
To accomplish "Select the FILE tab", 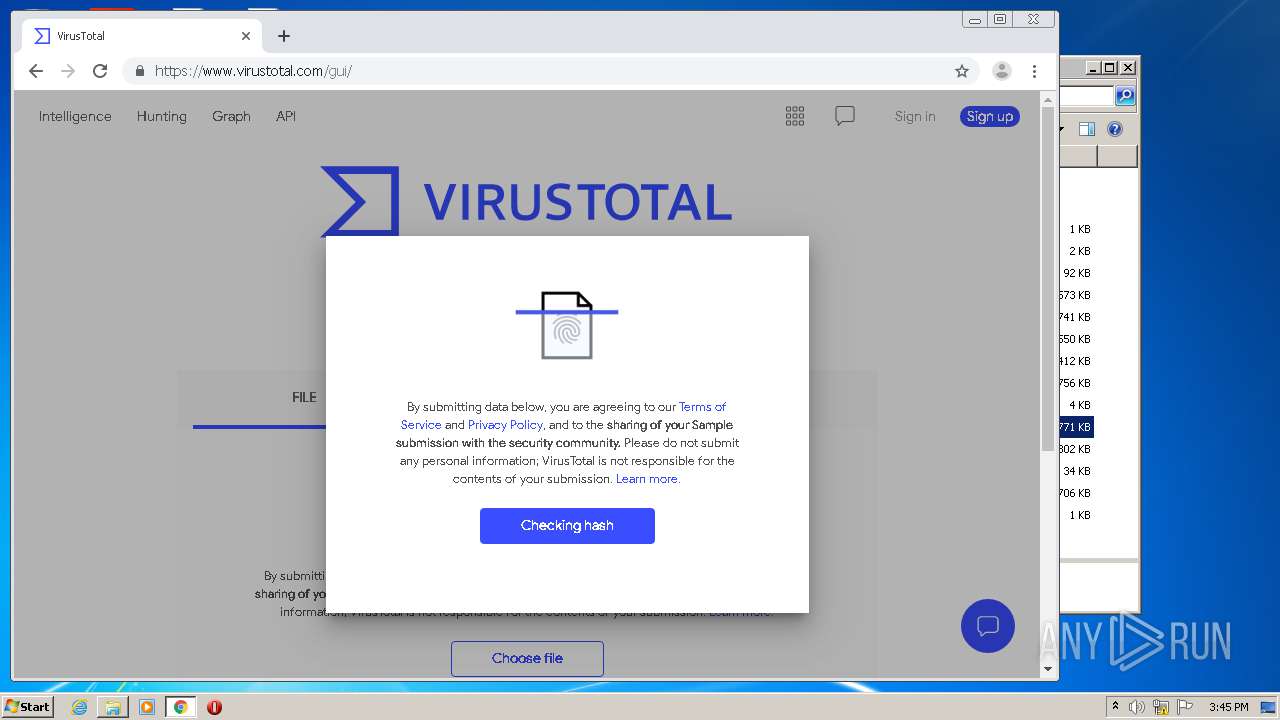I will pyautogui.click(x=304, y=397).
